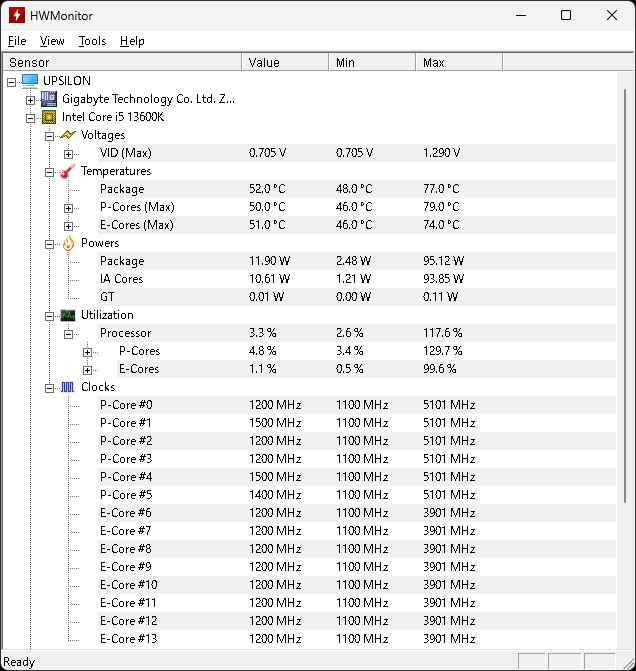Select the P-Core #5 clock row
Image resolution: width=636 pixels, height=671 pixels.
tap(357, 495)
